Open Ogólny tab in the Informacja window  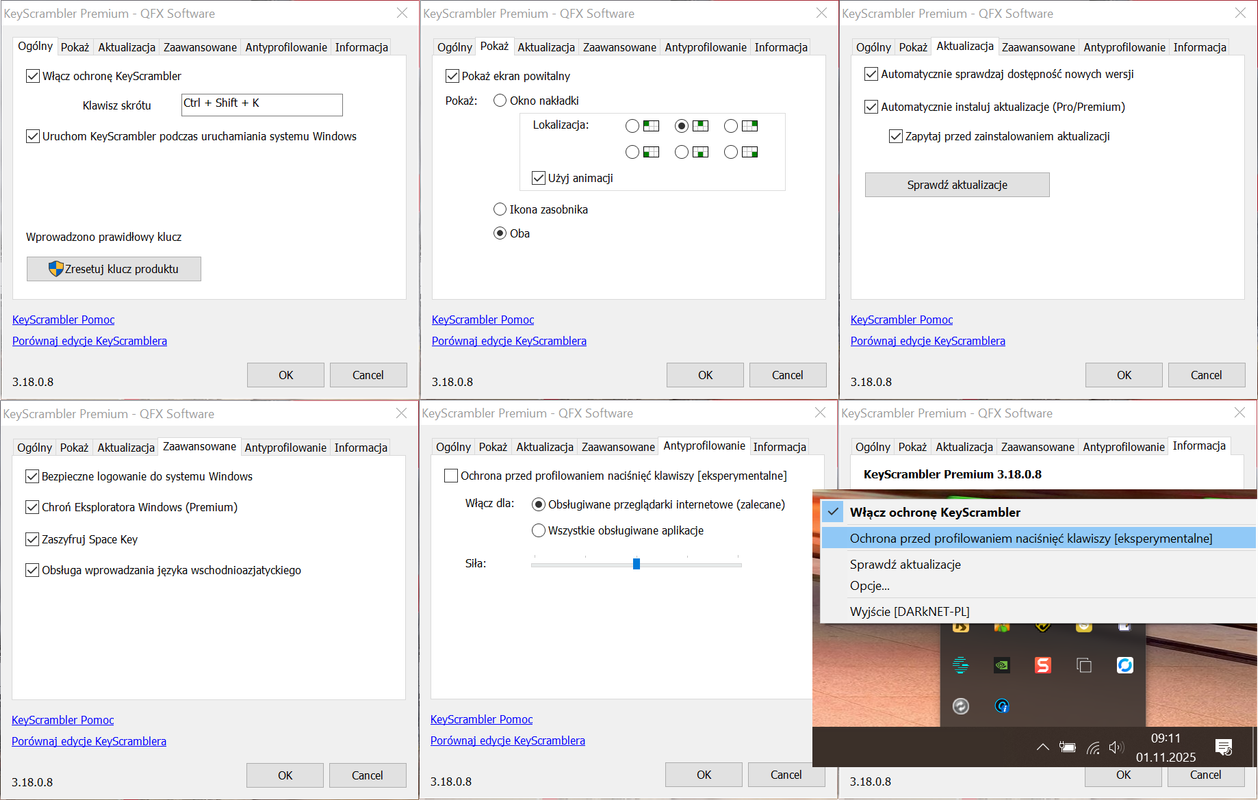tap(873, 447)
